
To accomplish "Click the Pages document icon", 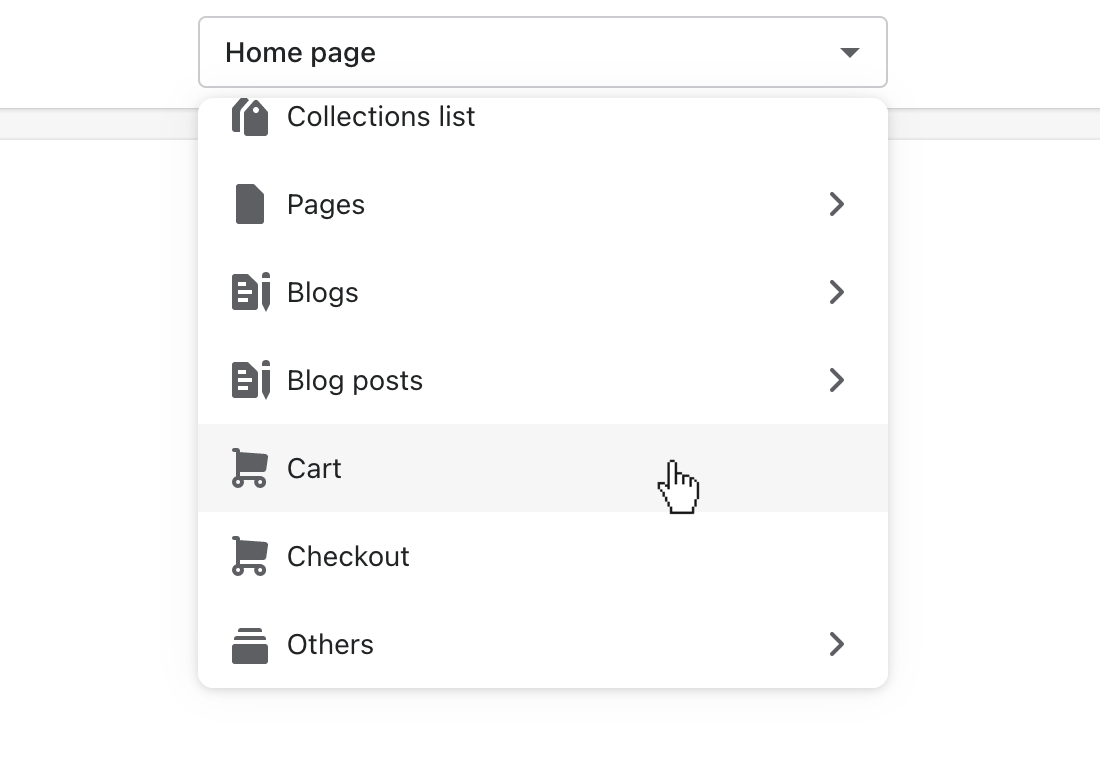I will point(250,204).
